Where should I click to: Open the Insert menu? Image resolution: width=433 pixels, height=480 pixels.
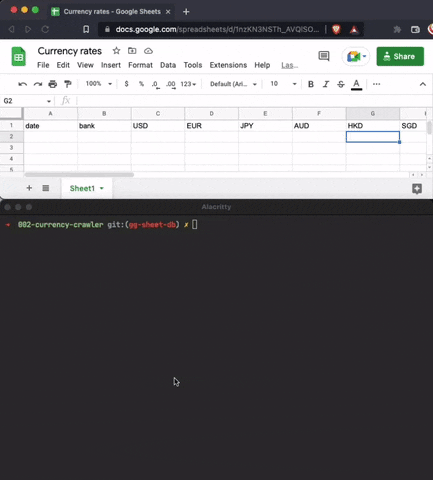click(x=111, y=65)
